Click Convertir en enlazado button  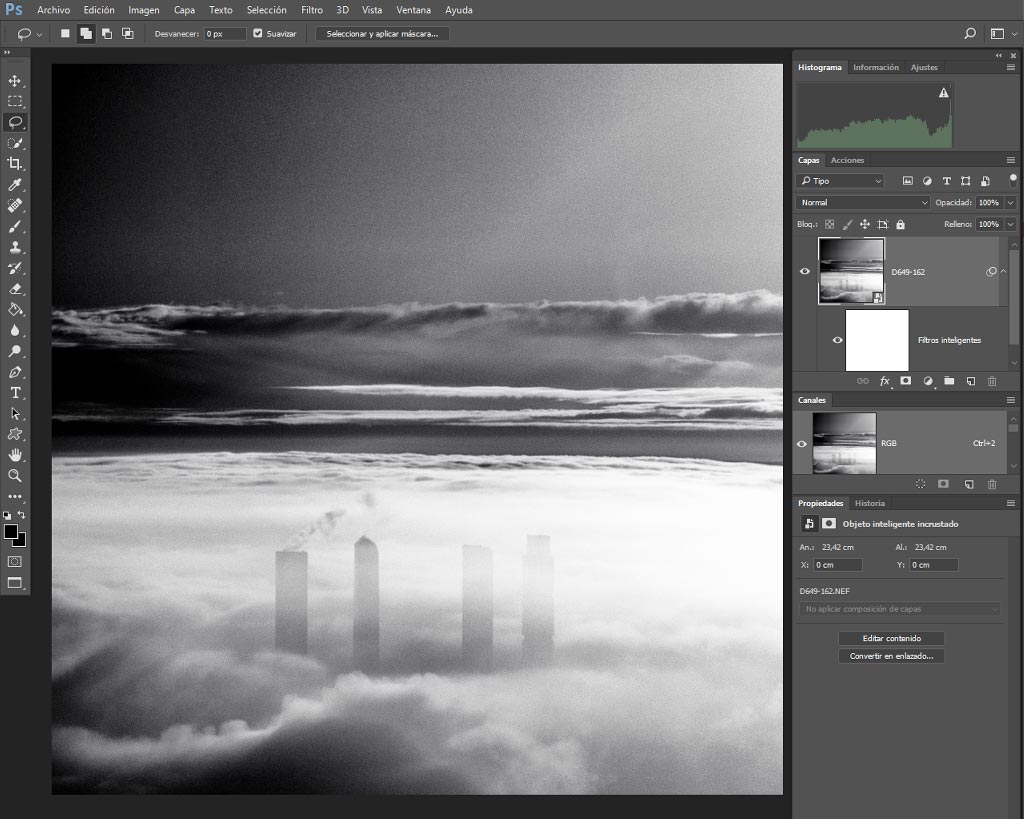click(891, 656)
